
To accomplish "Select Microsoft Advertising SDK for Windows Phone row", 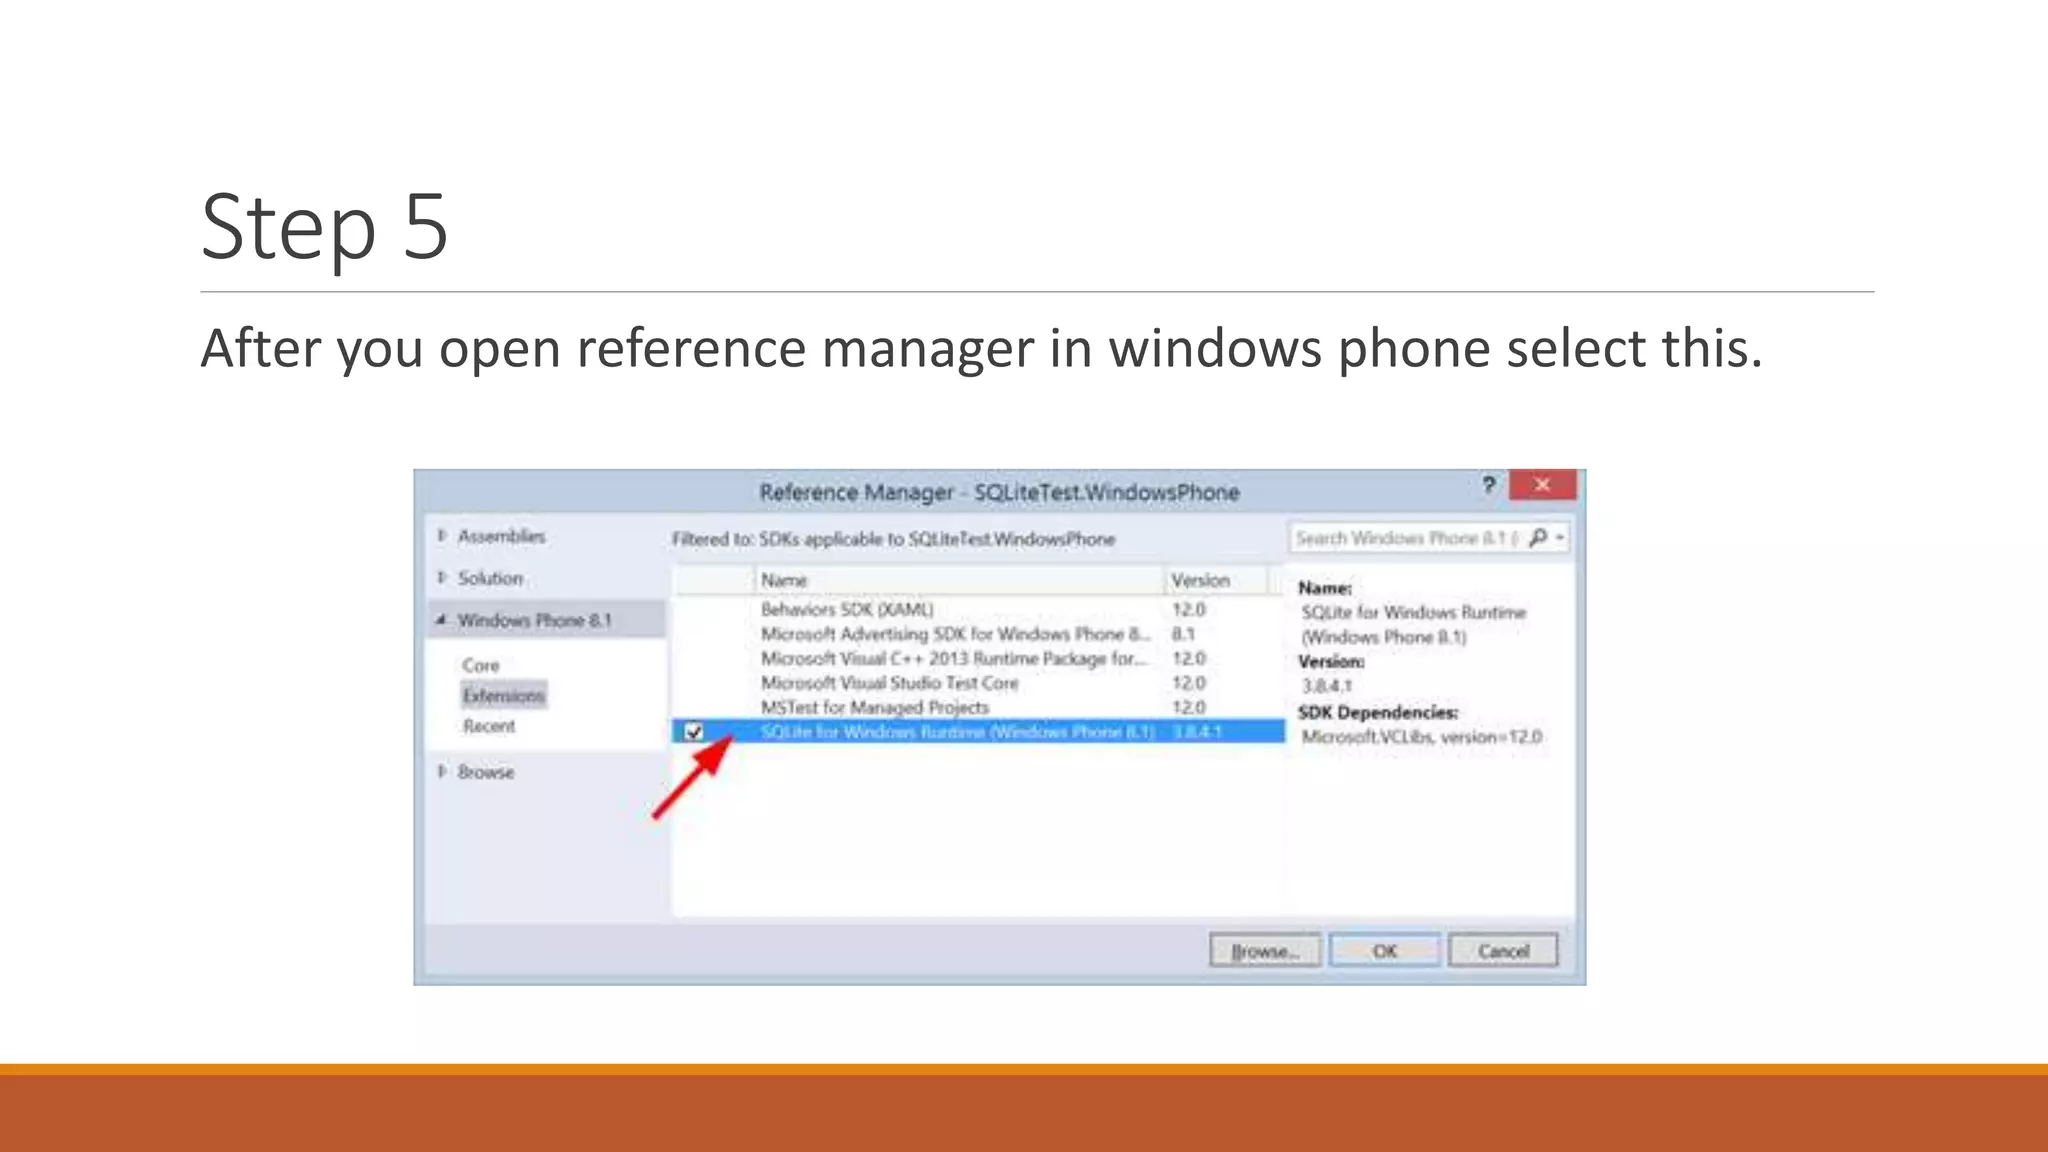I will 978,634.
